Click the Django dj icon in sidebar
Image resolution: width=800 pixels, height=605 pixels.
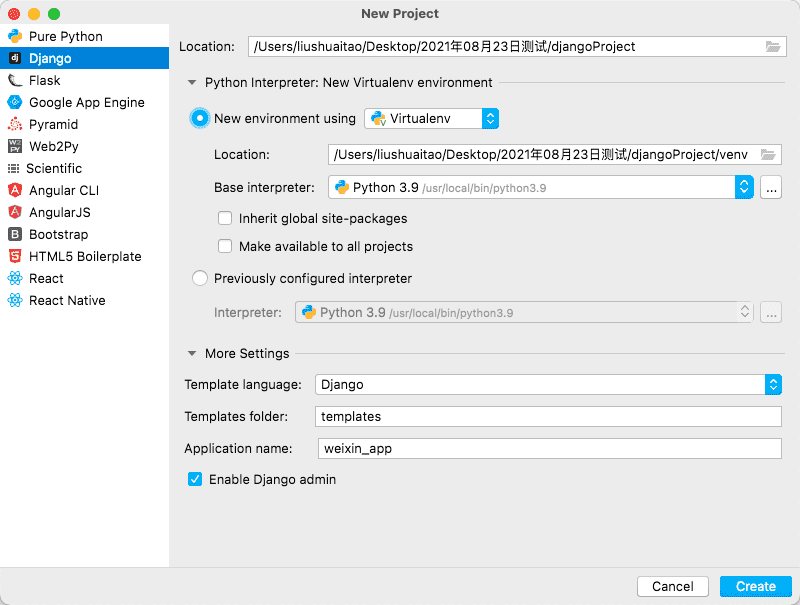pos(15,58)
